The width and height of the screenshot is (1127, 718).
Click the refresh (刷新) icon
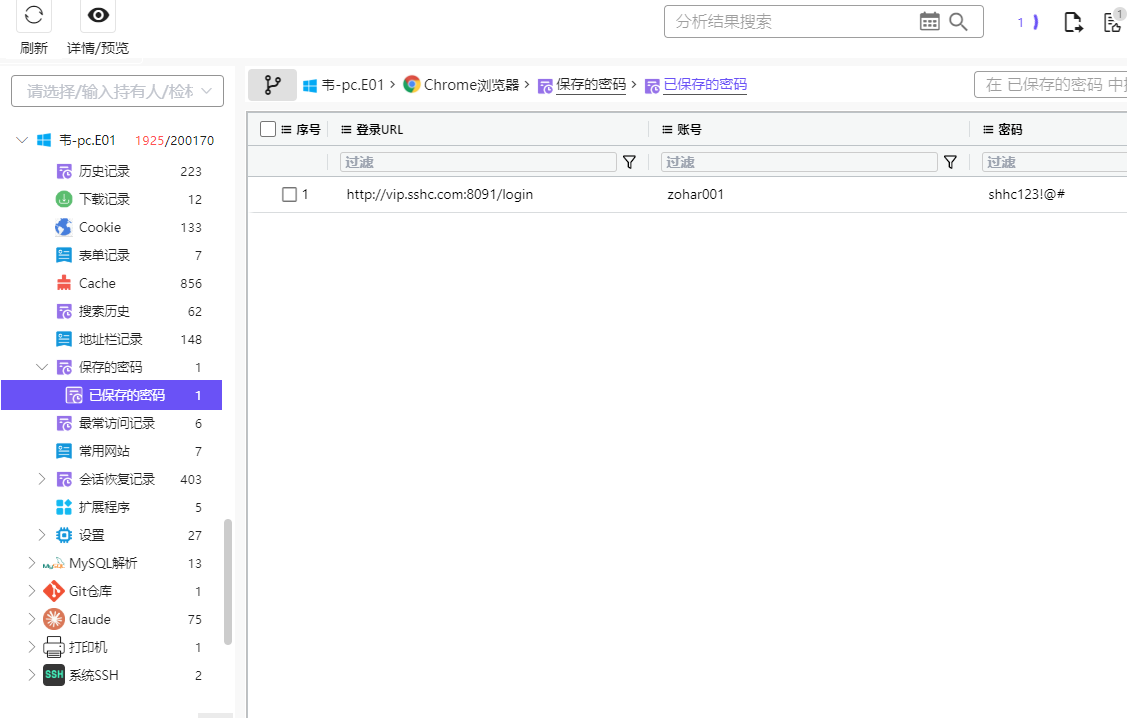34,15
